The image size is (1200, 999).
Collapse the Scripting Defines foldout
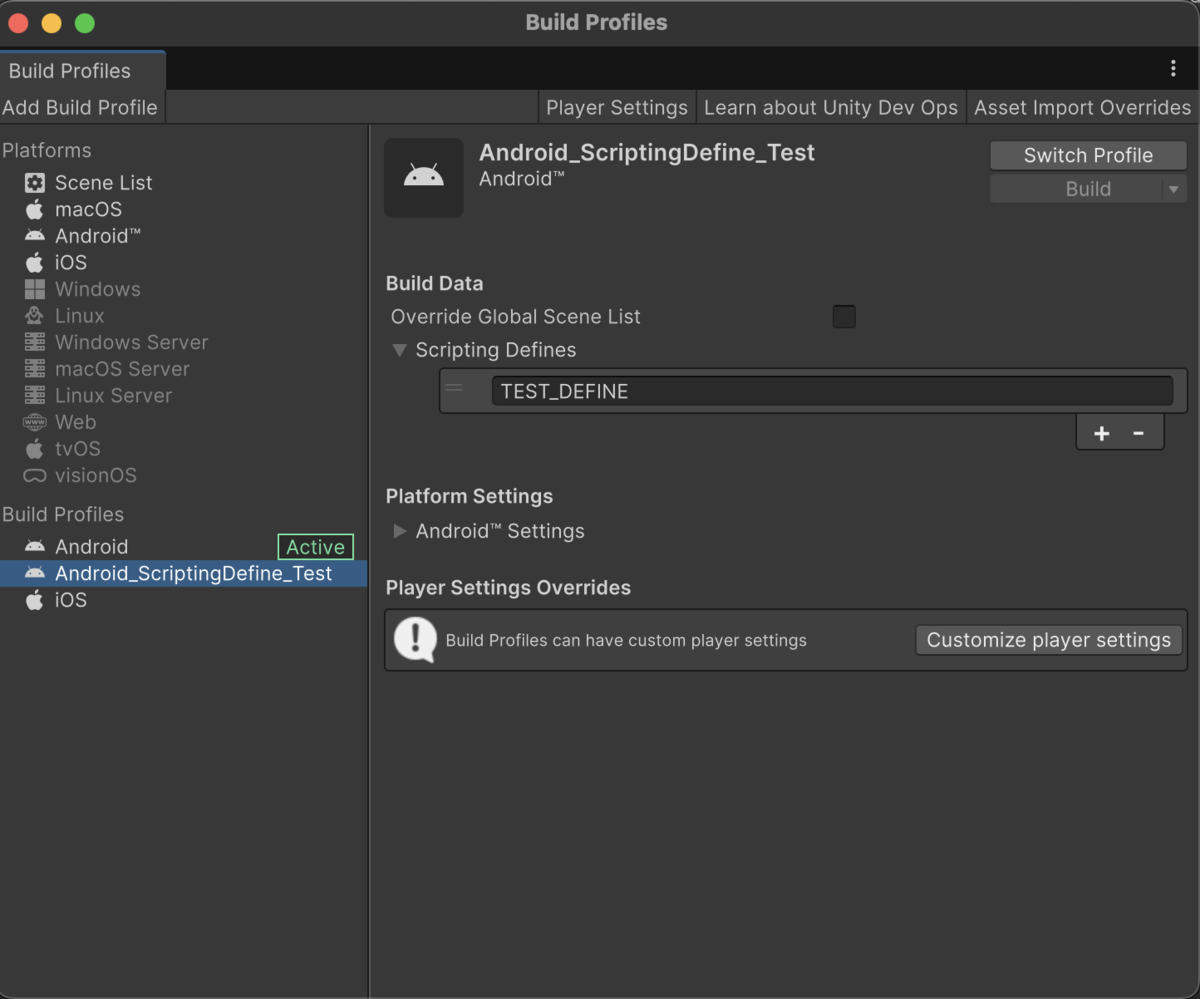[x=400, y=350]
